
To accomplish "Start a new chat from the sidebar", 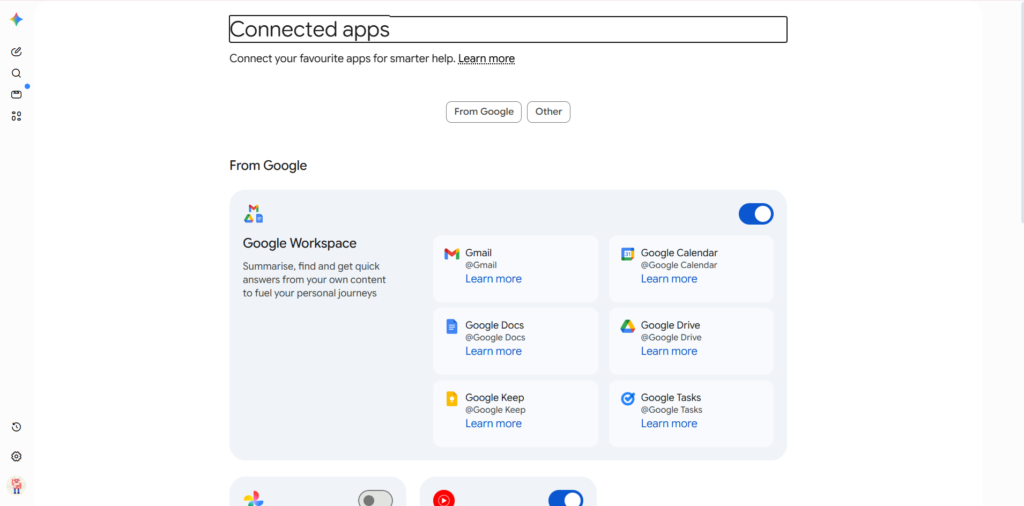I will 16,52.
